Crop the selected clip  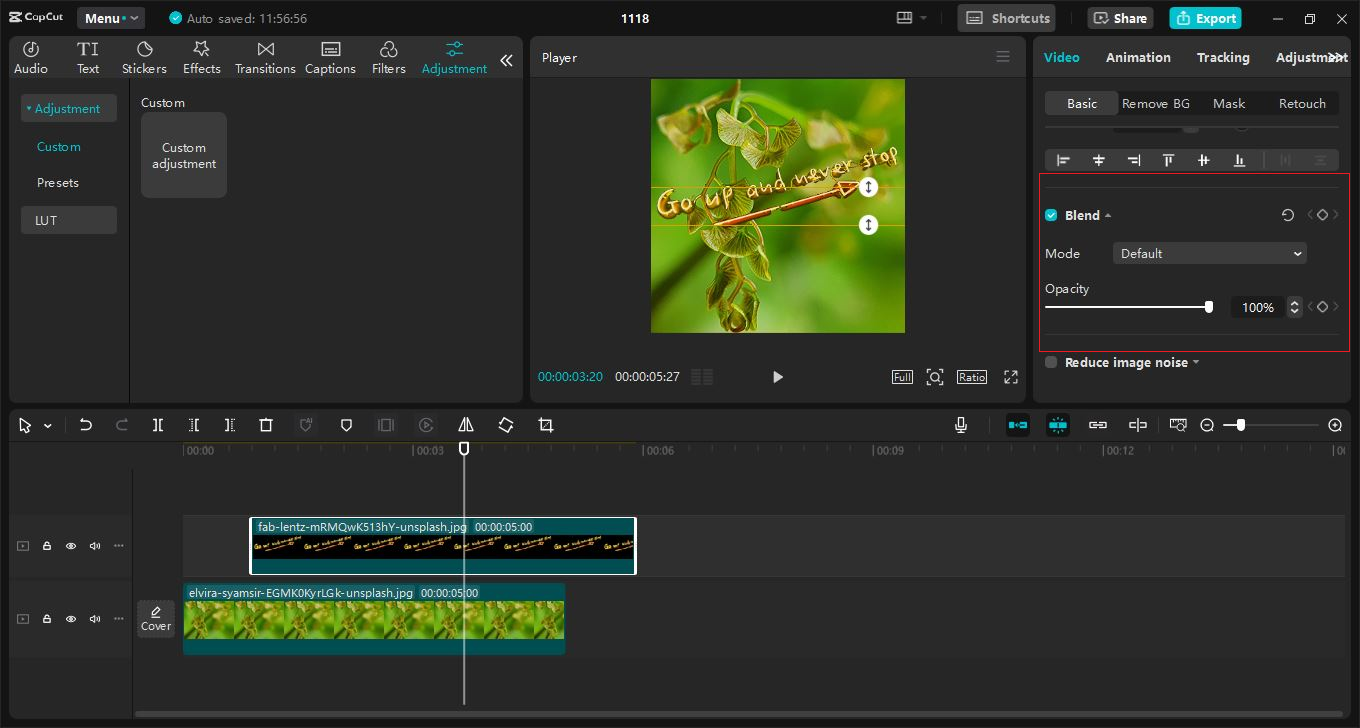pyautogui.click(x=545, y=425)
